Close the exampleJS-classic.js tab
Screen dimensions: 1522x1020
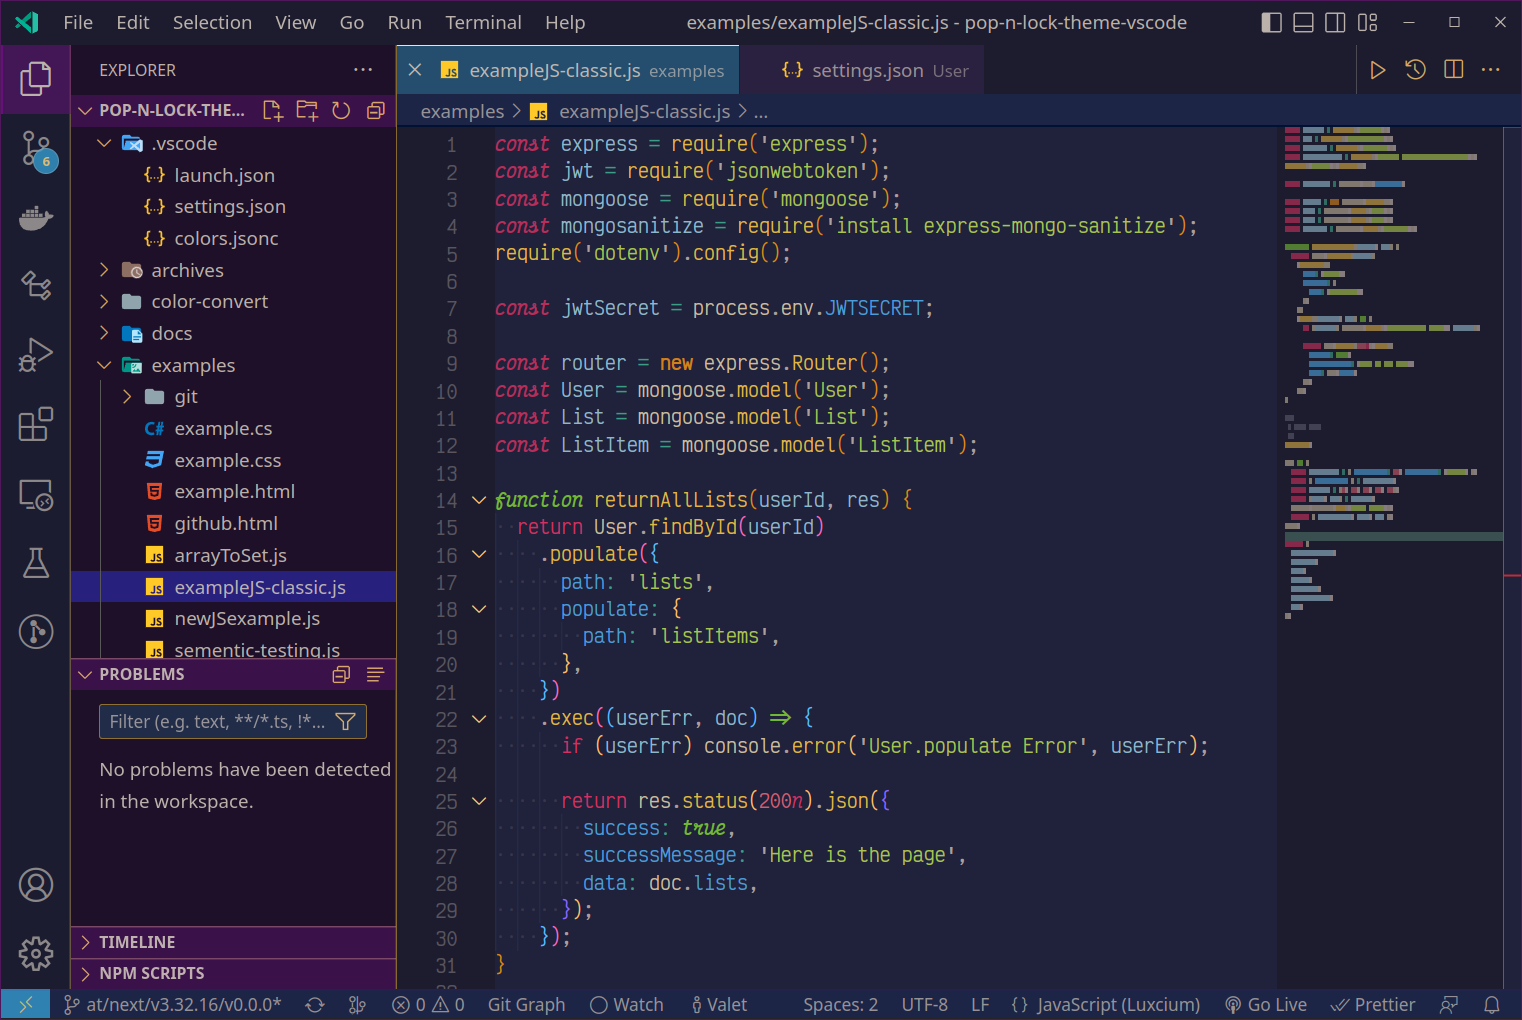pos(415,70)
